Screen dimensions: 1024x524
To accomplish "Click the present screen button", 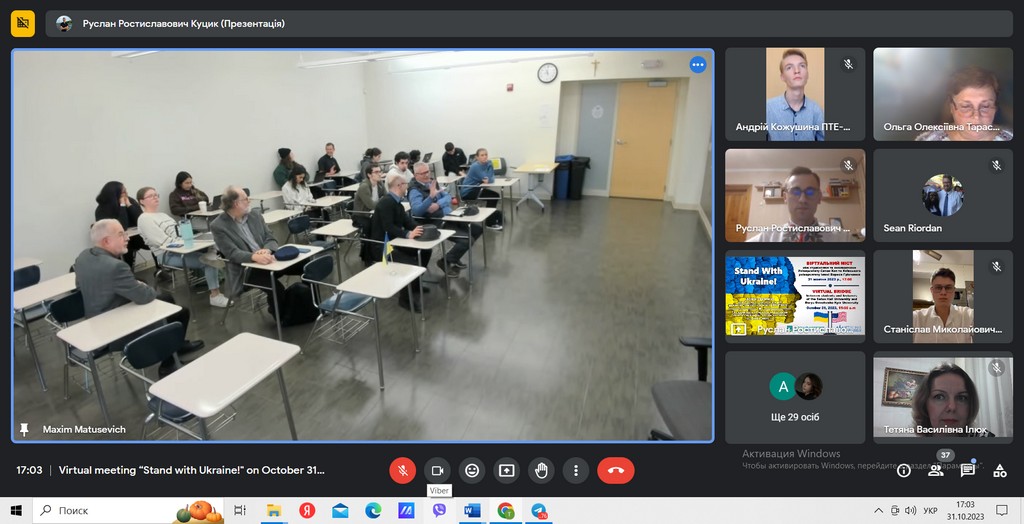I will pyautogui.click(x=507, y=470).
